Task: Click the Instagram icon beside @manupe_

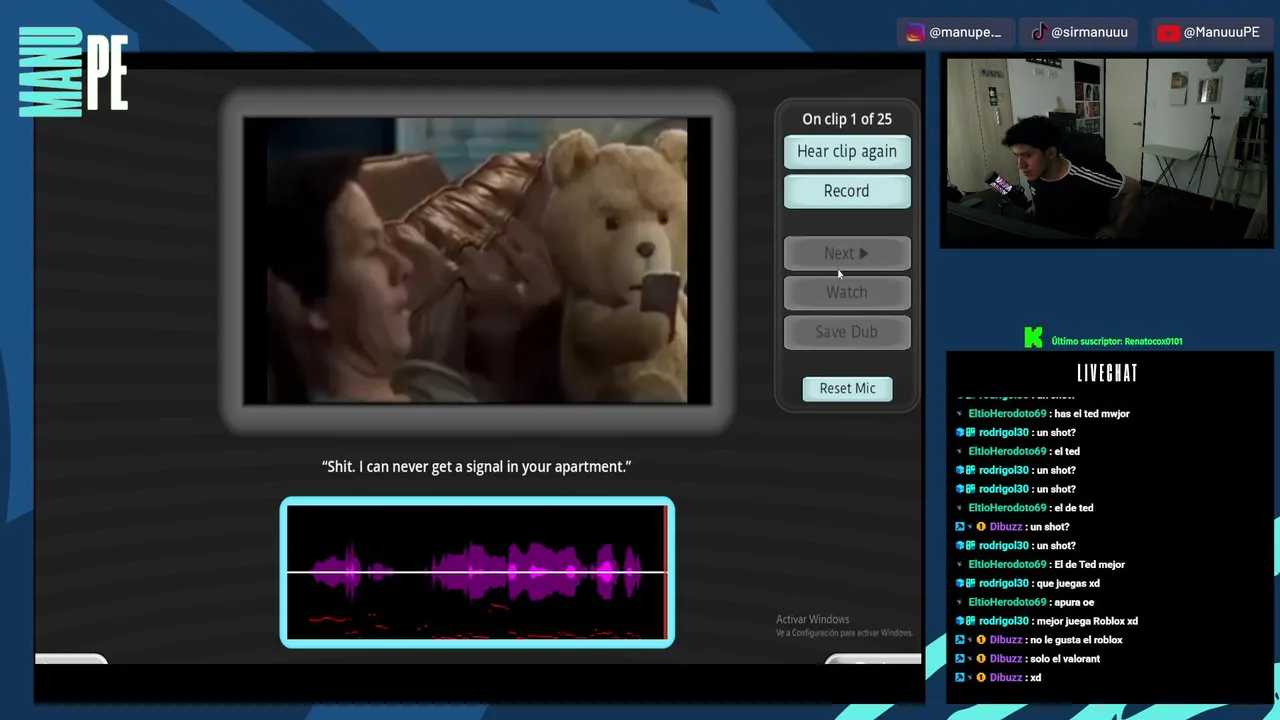Action: tap(915, 32)
